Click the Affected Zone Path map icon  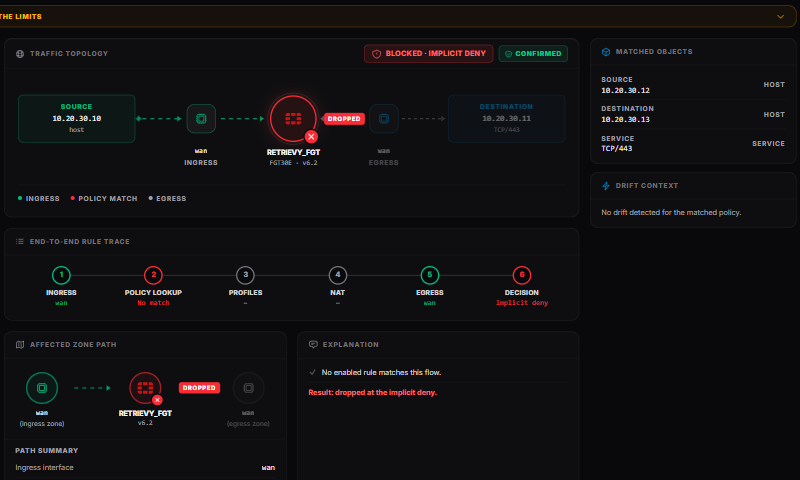click(20, 344)
